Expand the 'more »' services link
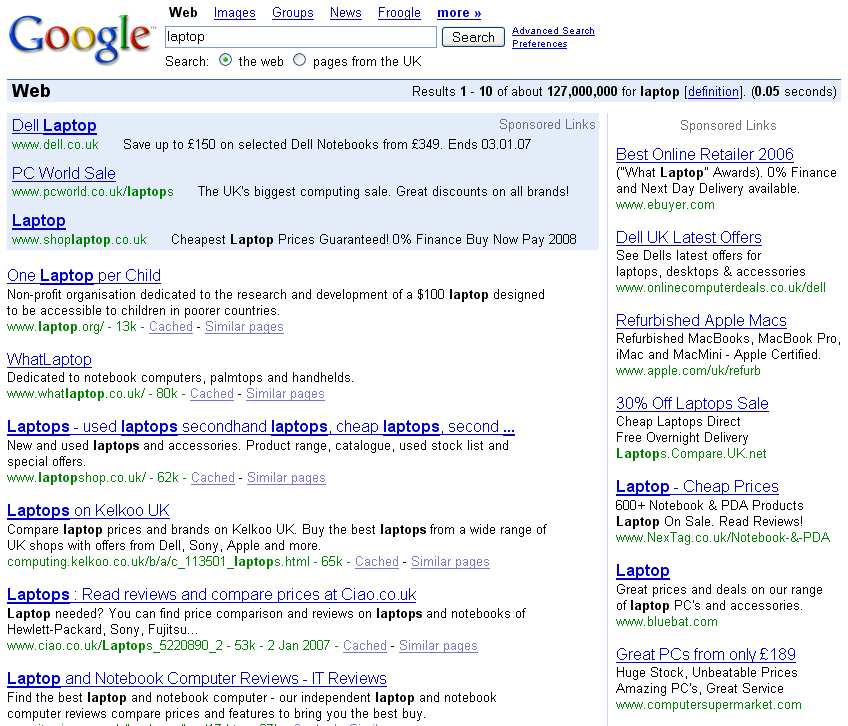 click(x=459, y=12)
